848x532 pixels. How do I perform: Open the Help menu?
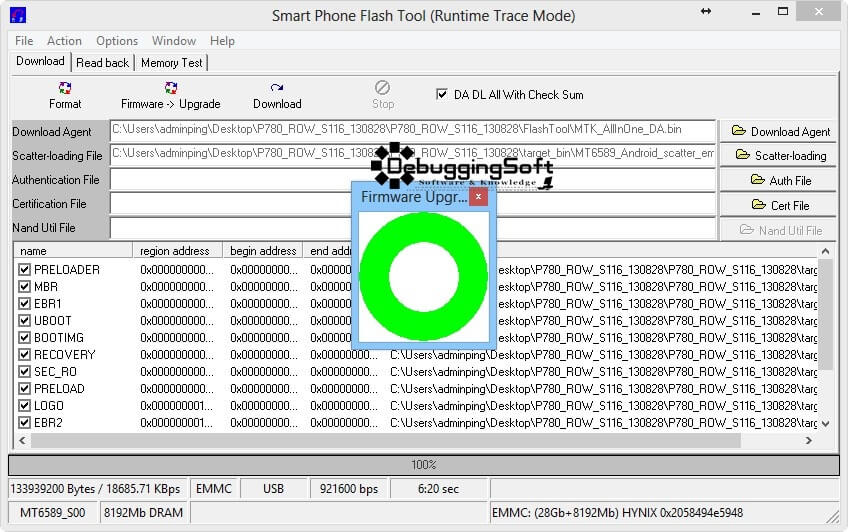click(x=222, y=41)
